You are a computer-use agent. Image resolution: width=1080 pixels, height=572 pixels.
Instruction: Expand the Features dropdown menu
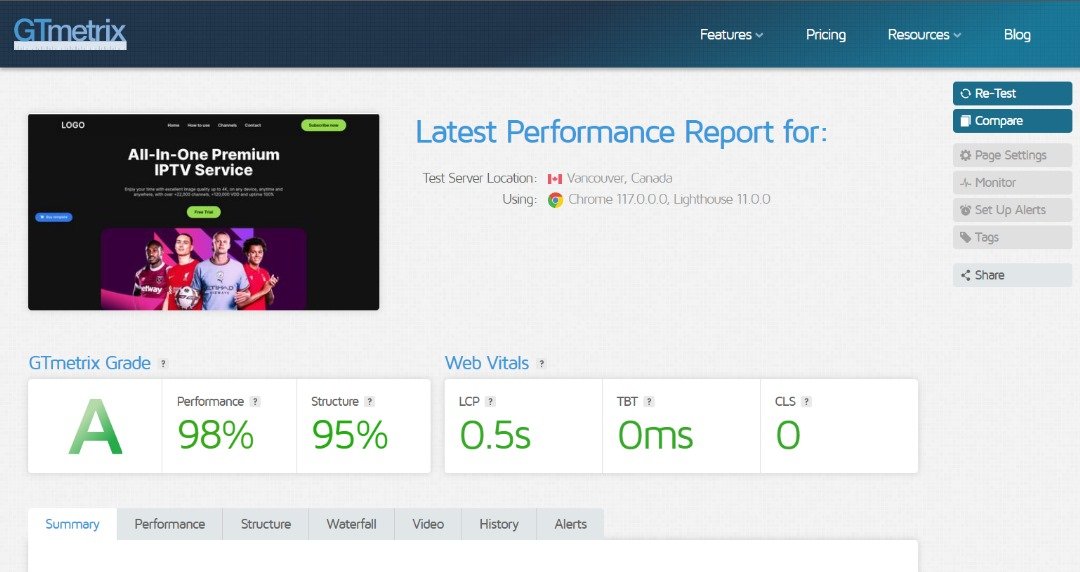coord(731,35)
